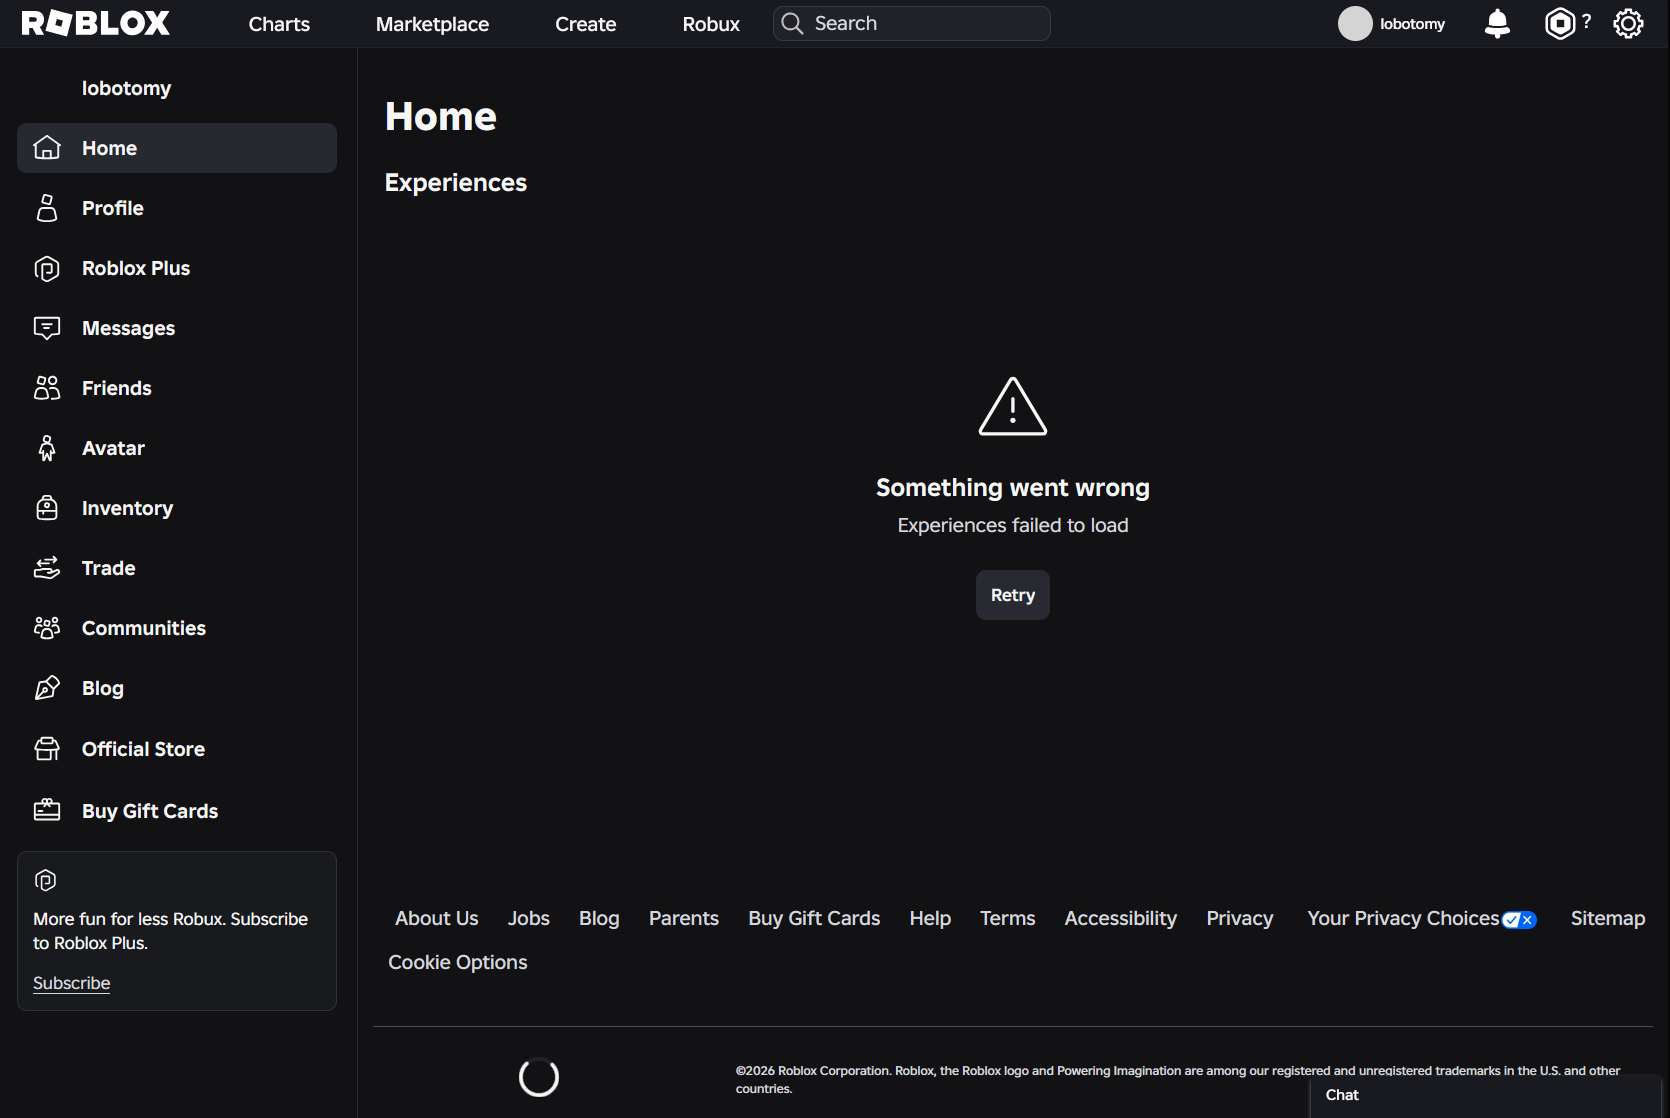Open Communities from sidebar
Image resolution: width=1670 pixels, height=1118 pixels.
click(177, 628)
